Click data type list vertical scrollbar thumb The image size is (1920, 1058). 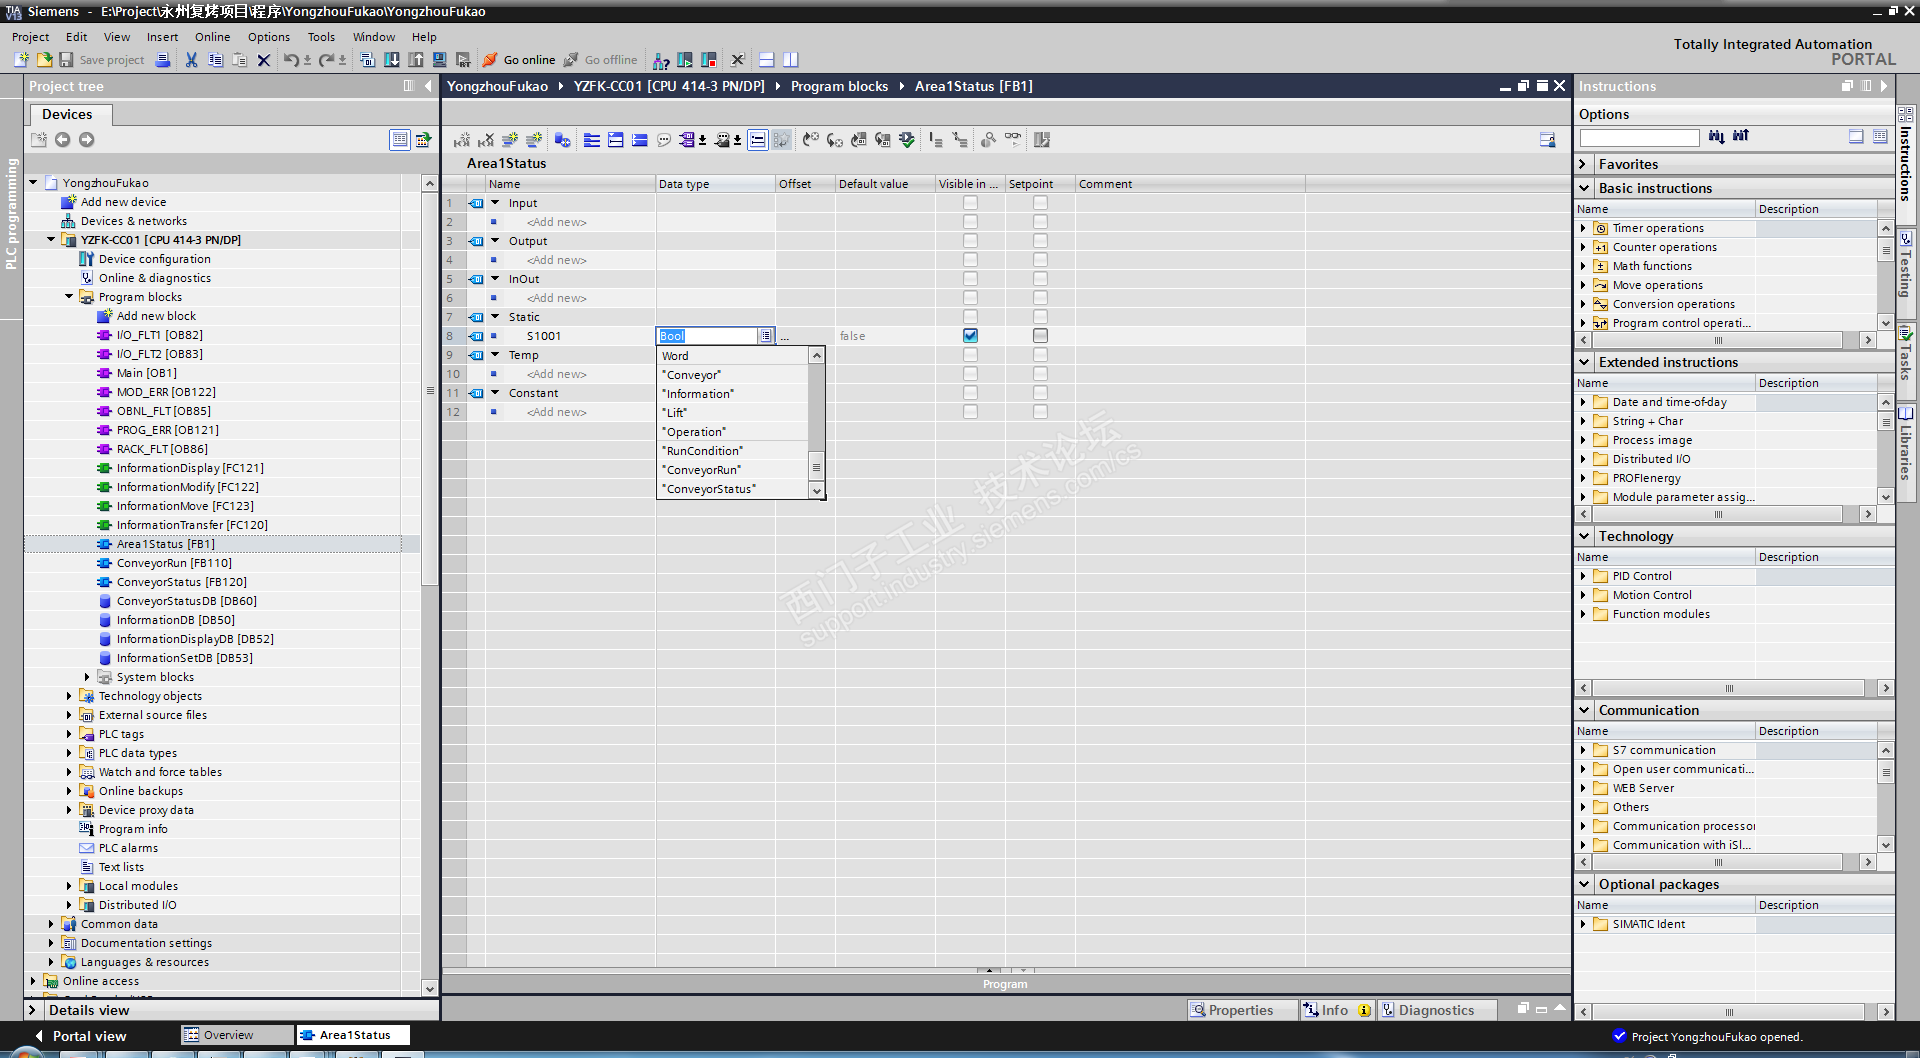tap(816, 467)
